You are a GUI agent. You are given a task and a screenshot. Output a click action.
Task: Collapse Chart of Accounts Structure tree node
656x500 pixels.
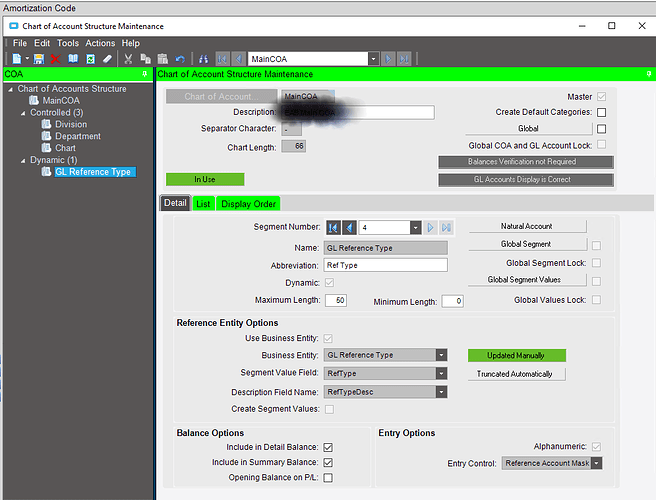click(10, 89)
